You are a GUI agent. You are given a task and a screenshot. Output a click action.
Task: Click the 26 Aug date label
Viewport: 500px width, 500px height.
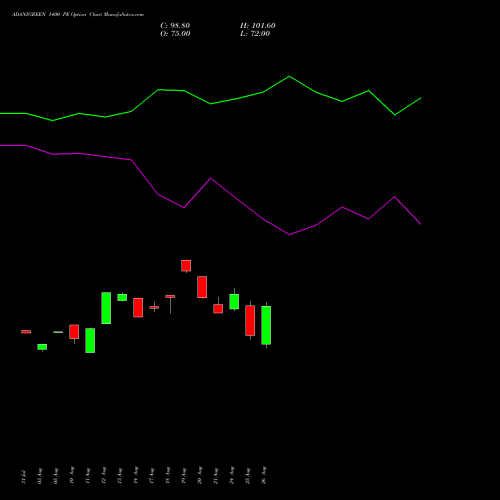pyautogui.click(x=264, y=475)
